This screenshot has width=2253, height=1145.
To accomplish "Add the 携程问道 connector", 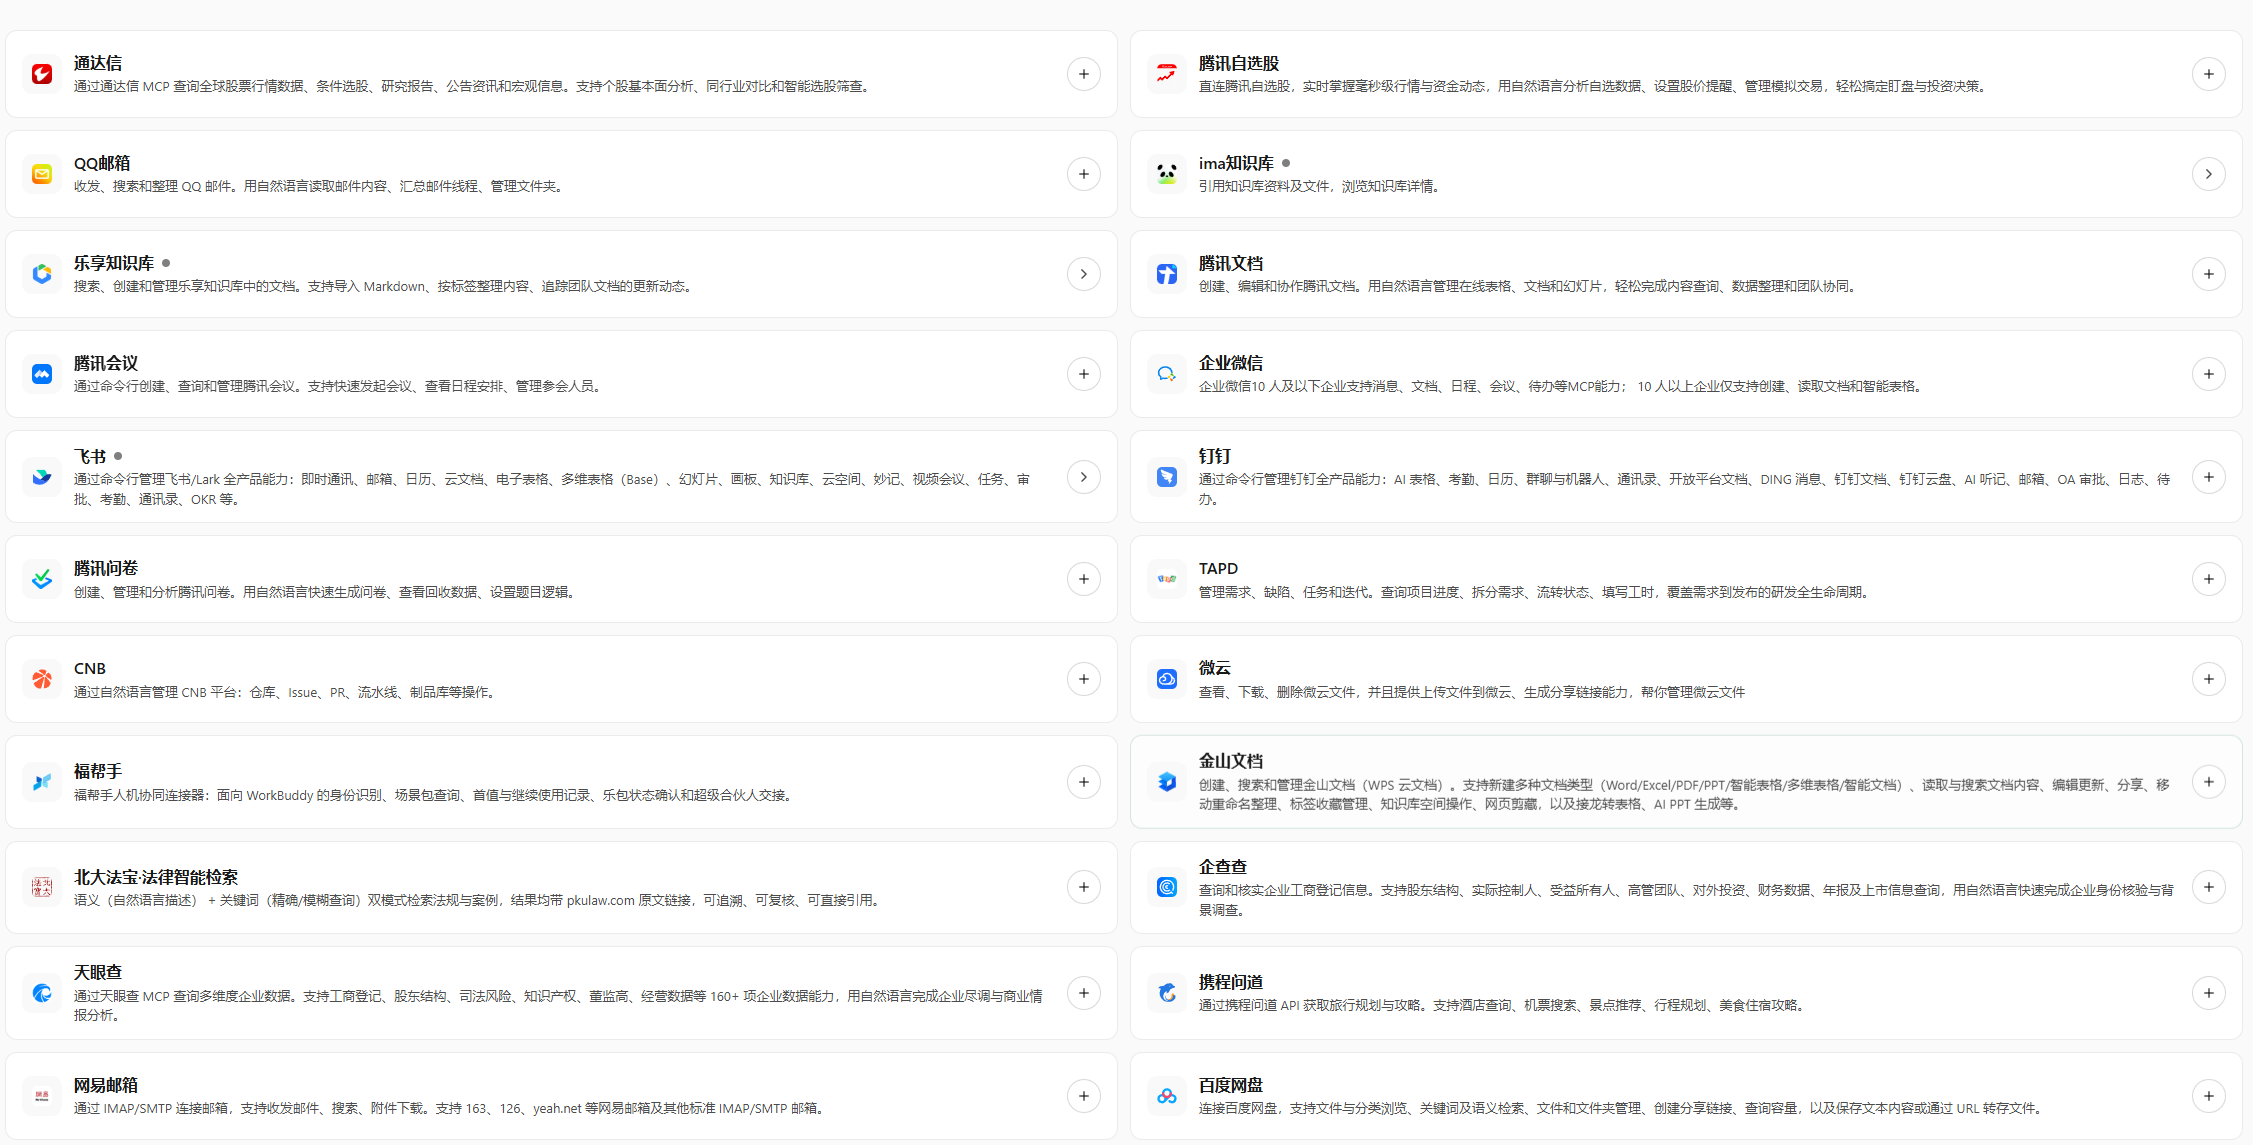I will click(x=2209, y=993).
